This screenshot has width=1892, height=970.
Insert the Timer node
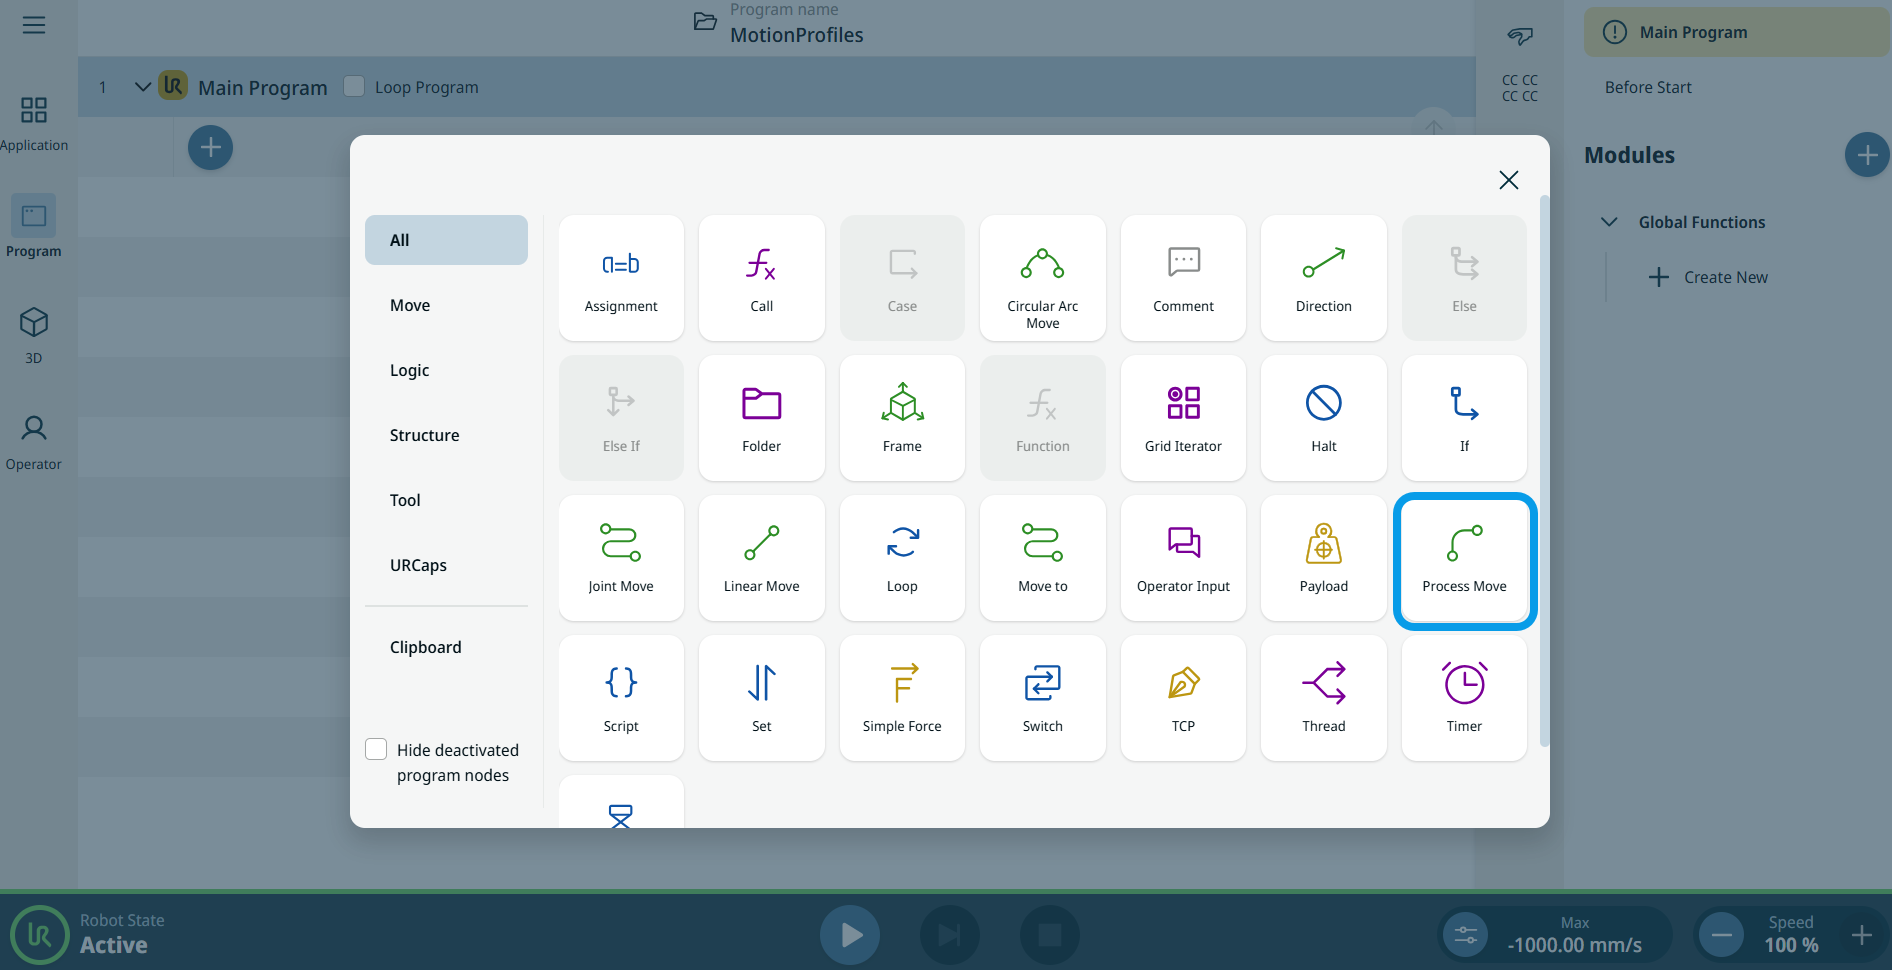tap(1463, 698)
